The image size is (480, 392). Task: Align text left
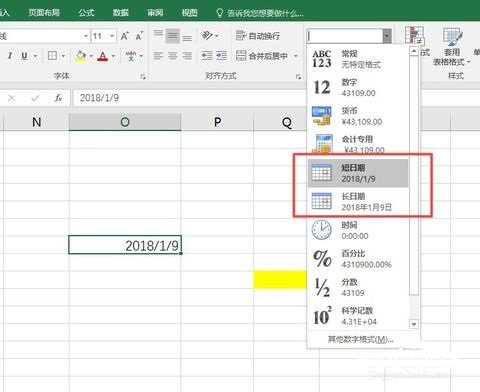158,56
